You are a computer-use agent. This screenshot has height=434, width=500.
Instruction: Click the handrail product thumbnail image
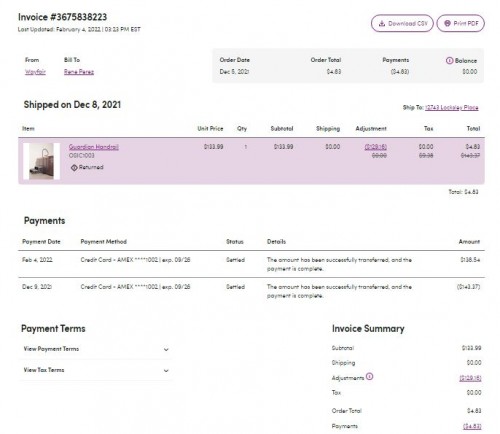(41, 161)
